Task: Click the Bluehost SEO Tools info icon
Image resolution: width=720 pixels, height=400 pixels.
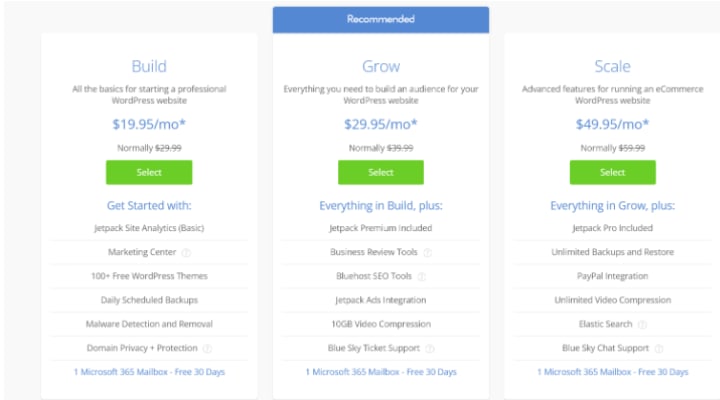Action: pos(422,276)
